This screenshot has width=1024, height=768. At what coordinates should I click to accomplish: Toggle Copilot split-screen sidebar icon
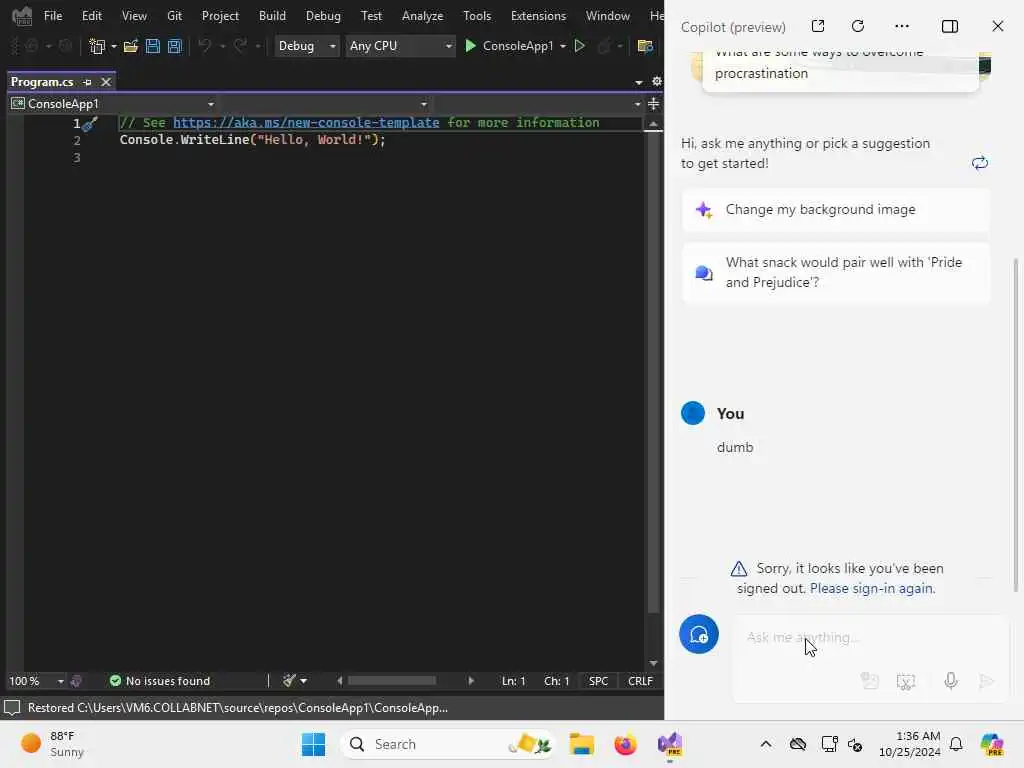(x=950, y=26)
